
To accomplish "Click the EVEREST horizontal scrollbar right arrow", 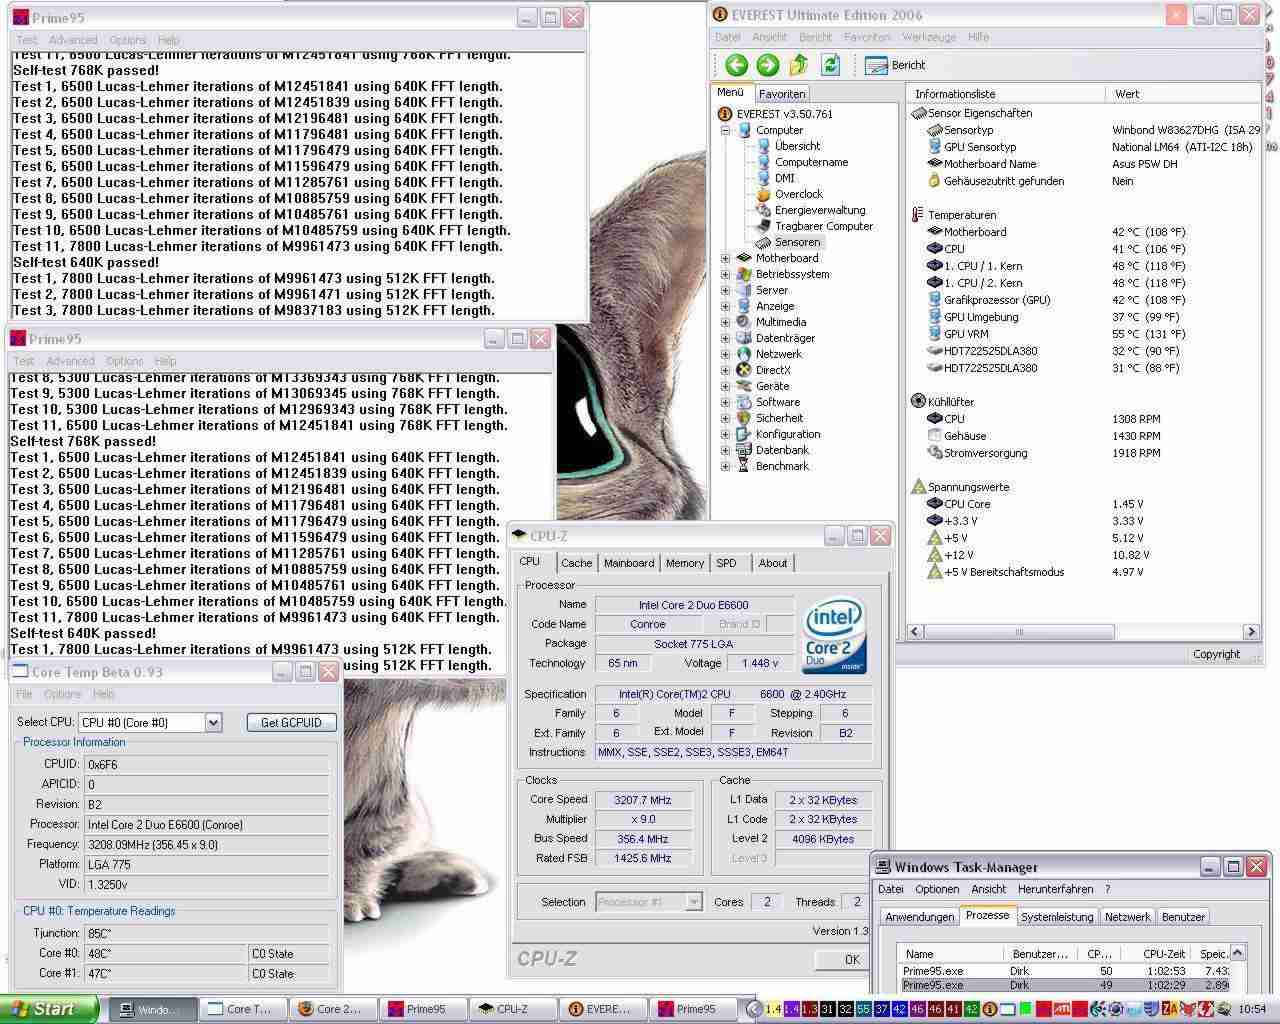I will pyautogui.click(x=1250, y=632).
